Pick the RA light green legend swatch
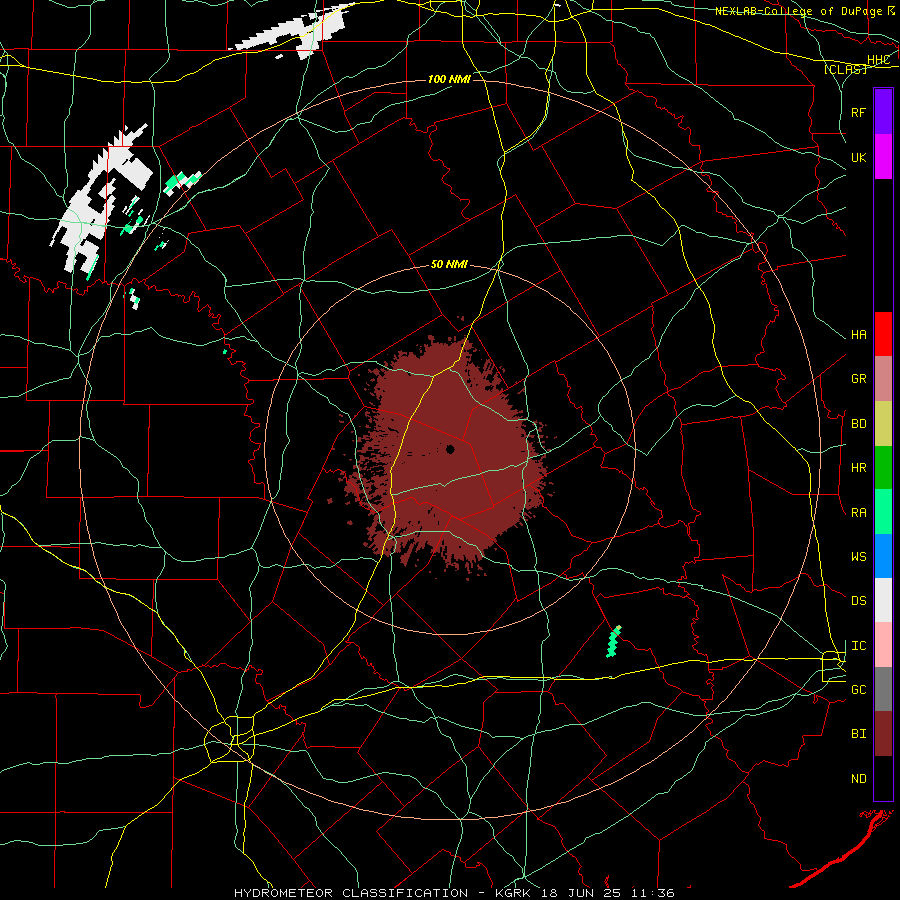This screenshot has width=900, height=900. (x=883, y=512)
